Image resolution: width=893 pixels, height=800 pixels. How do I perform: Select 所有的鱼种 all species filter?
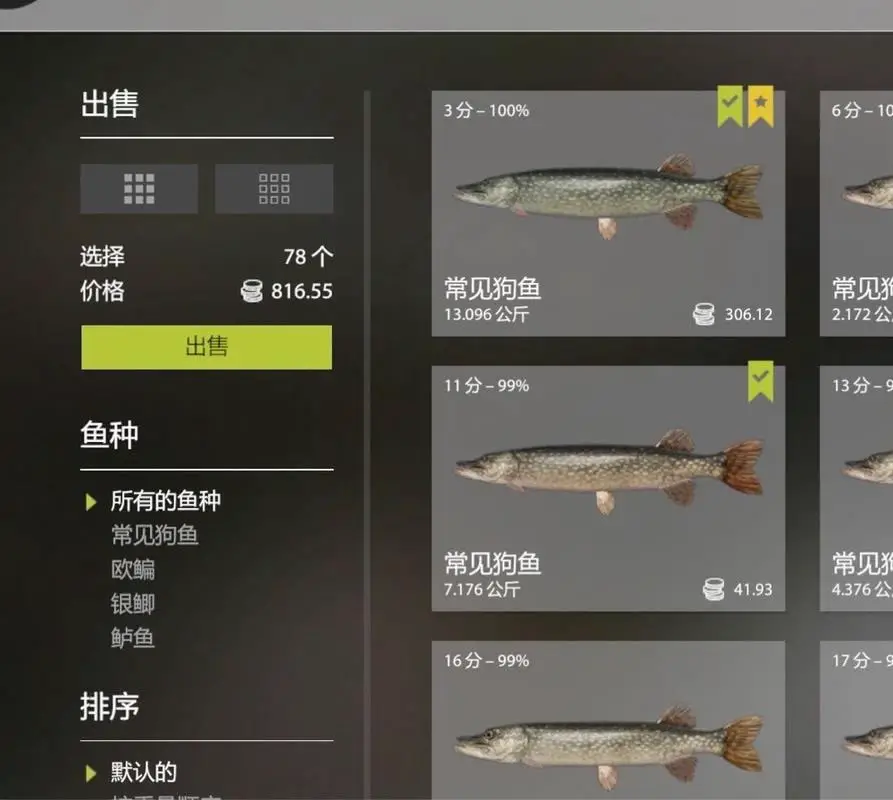(166, 501)
